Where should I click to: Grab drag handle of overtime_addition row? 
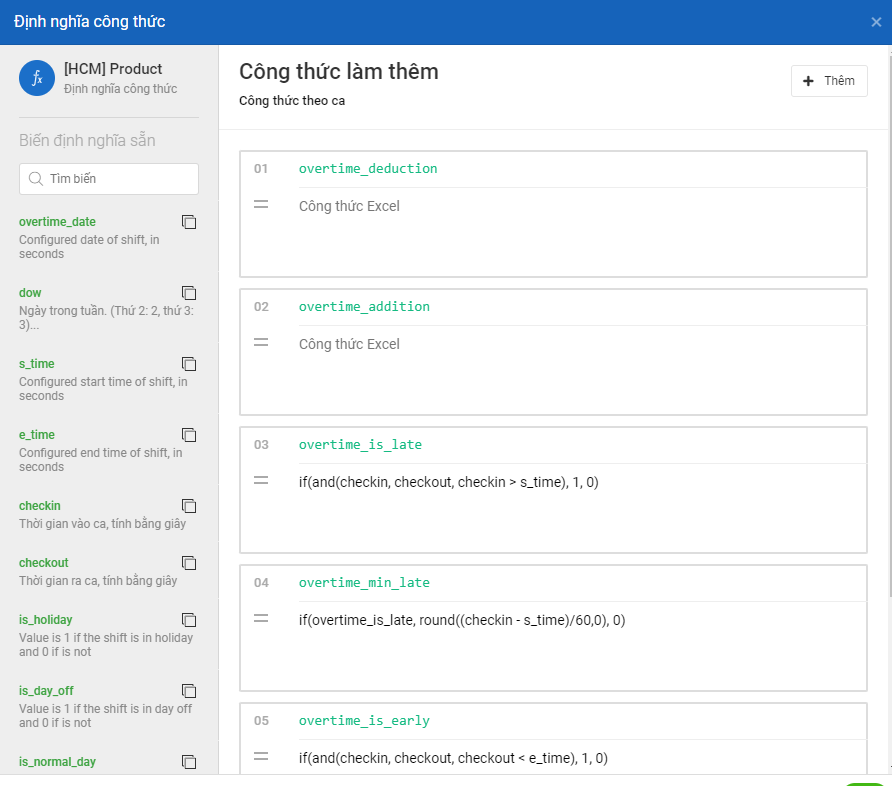[261, 342]
